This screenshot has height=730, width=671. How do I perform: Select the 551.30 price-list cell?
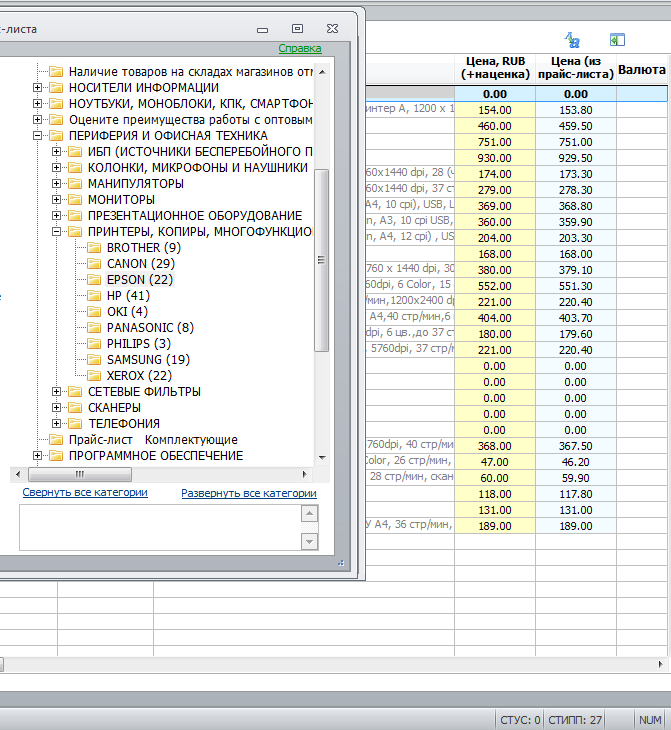coord(576,286)
